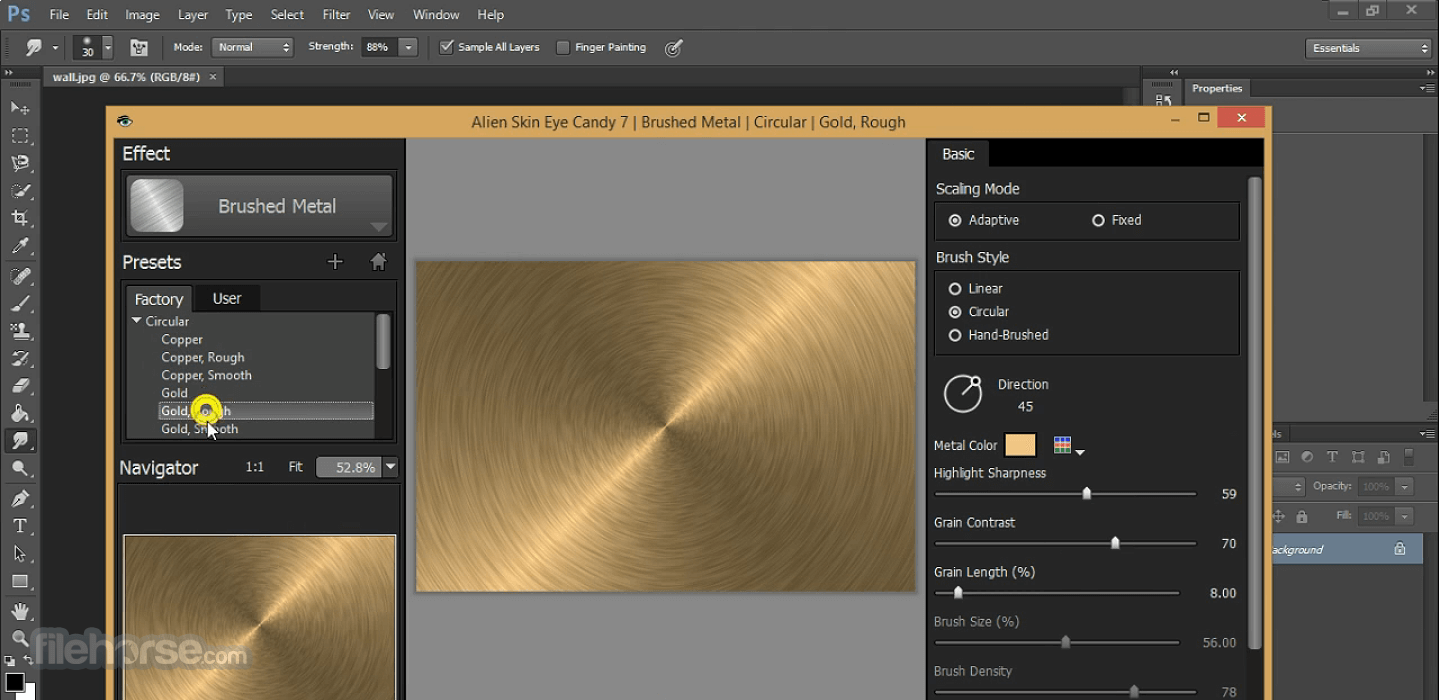Click the Metal Color swatch
Image resolution: width=1439 pixels, height=700 pixels.
tap(1020, 445)
